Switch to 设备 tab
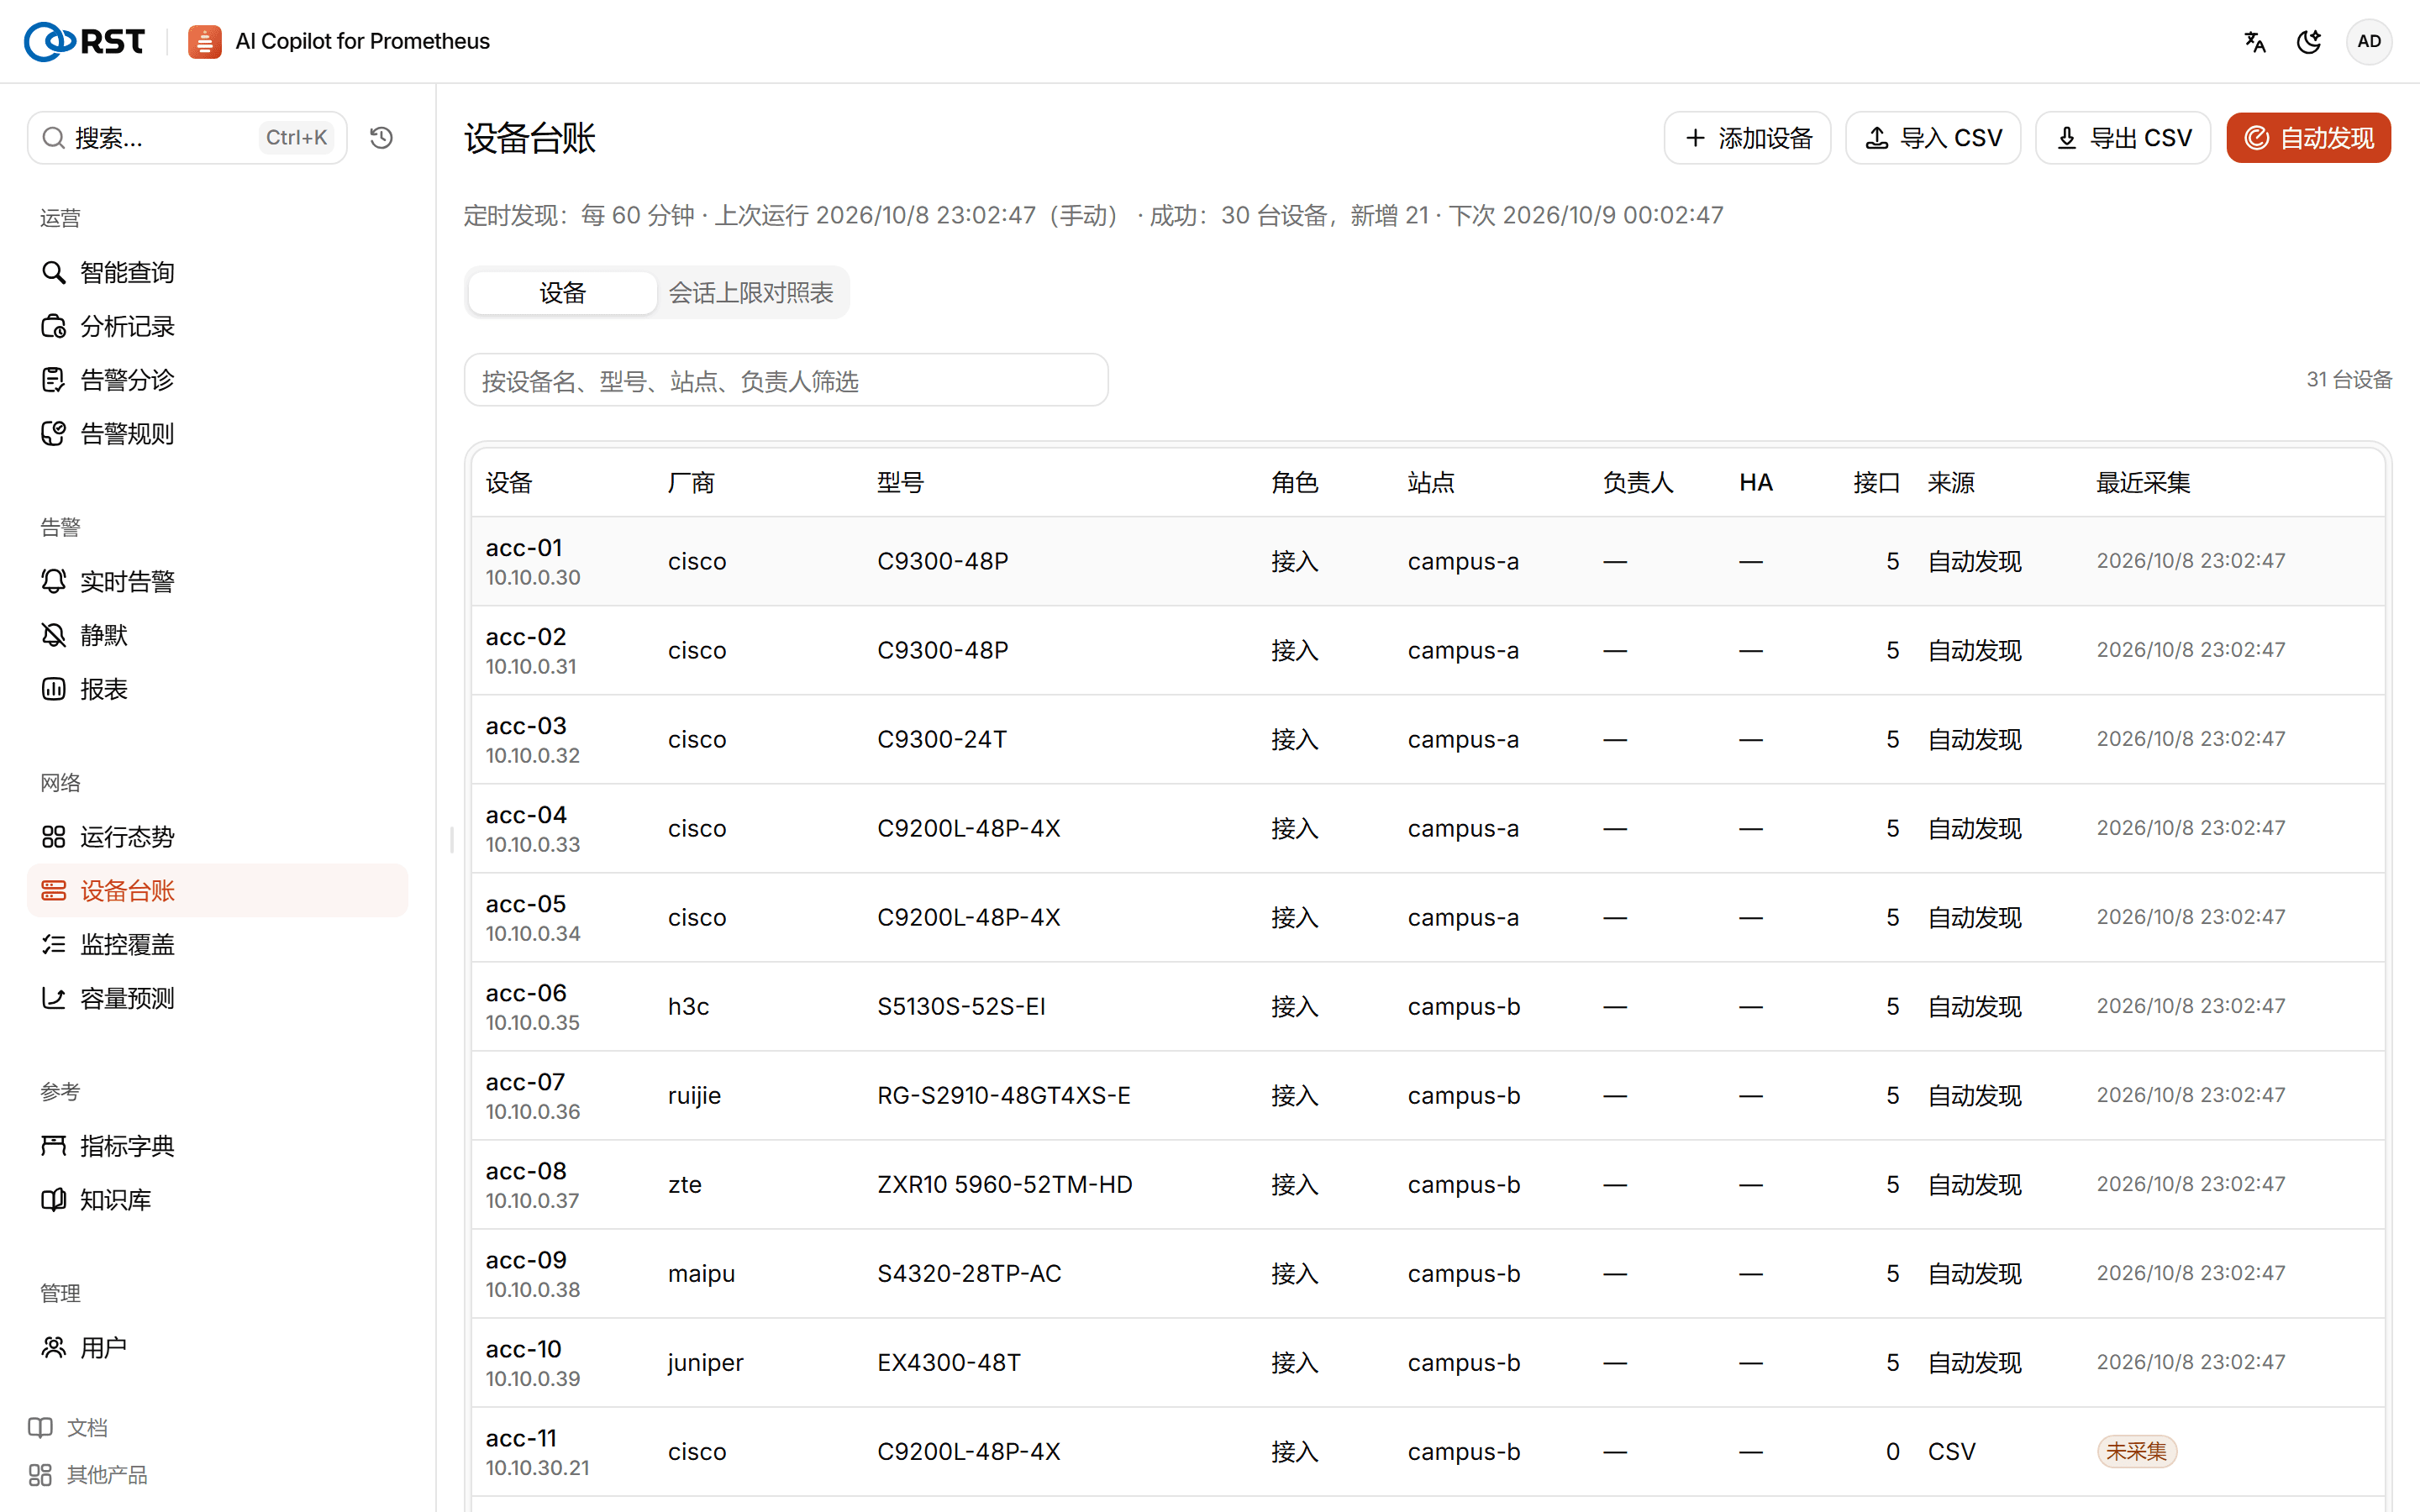This screenshot has height=1512, width=2420. pyautogui.click(x=562, y=293)
